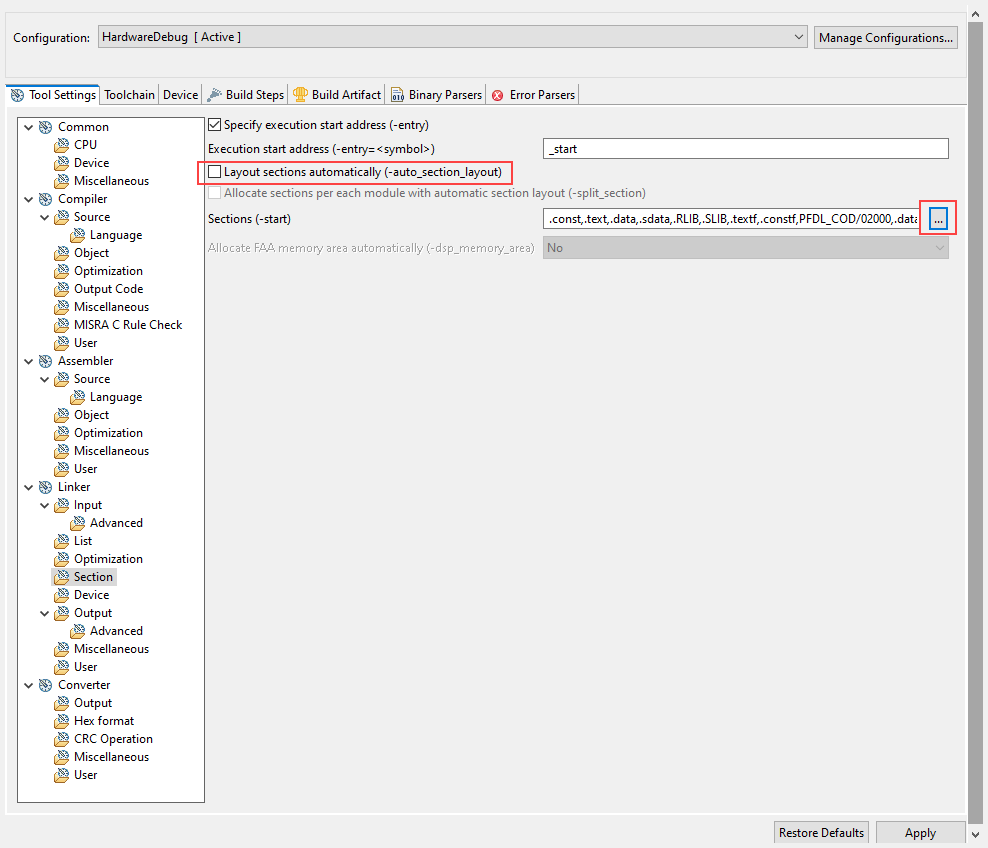The height and width of the screenshot is (848, 988).
Task: Collapse the Linker tree node
Action: coord(28,487)
